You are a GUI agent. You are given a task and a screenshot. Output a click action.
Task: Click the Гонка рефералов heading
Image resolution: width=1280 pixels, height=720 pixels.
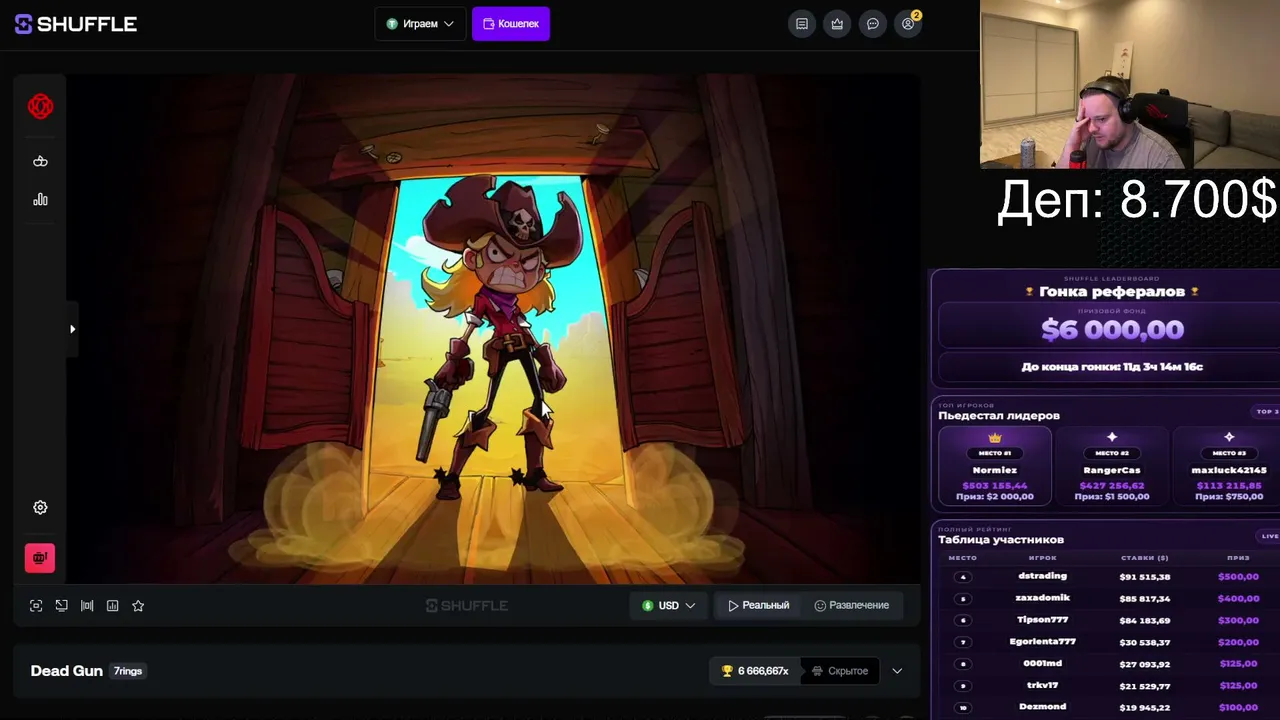[x=1111, y=292]
